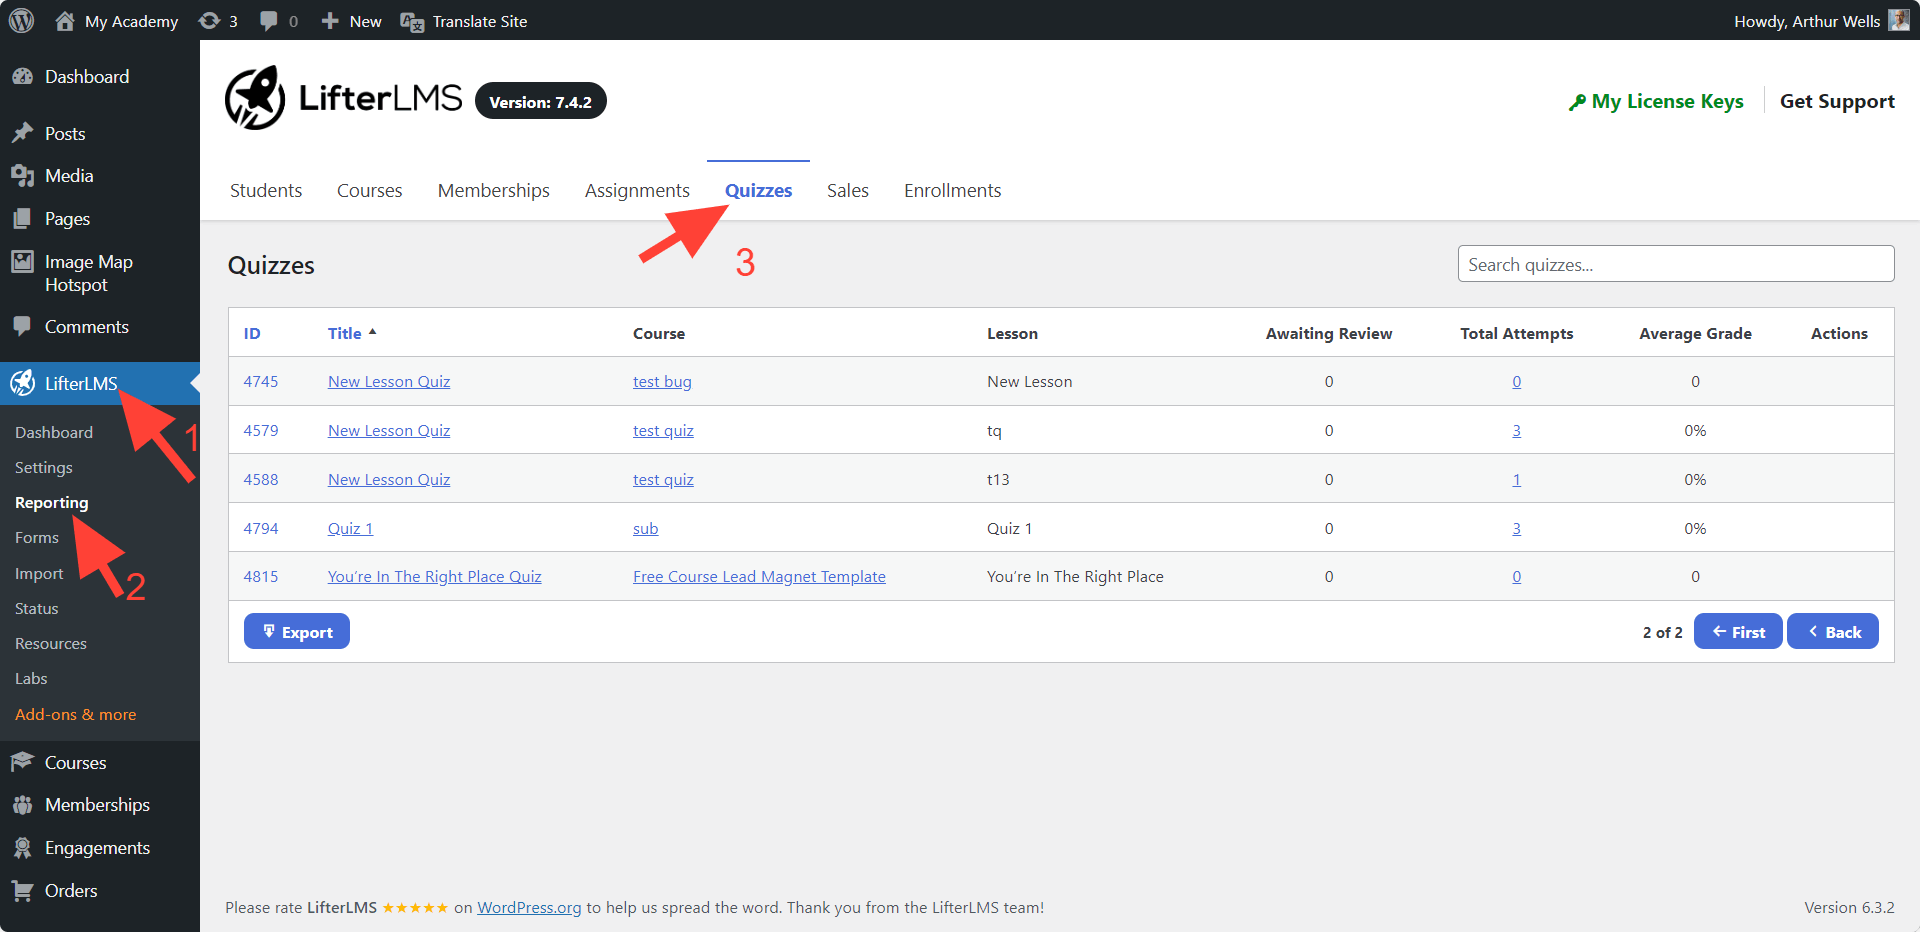Click the five-star rating in footer

[415, 908]
